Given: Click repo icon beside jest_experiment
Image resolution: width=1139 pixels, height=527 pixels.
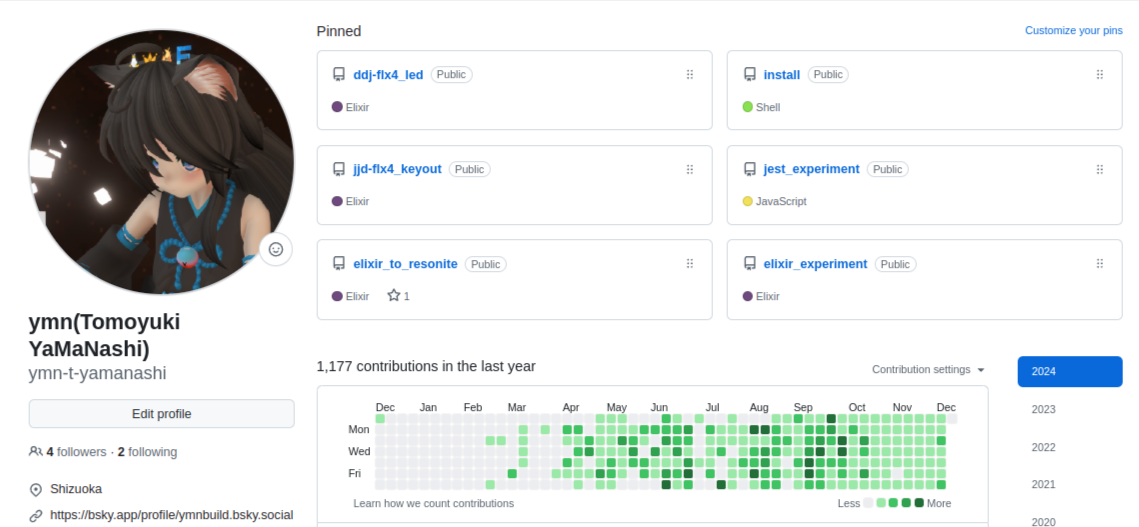Looking at the screenshot, I should click(750, 169).
